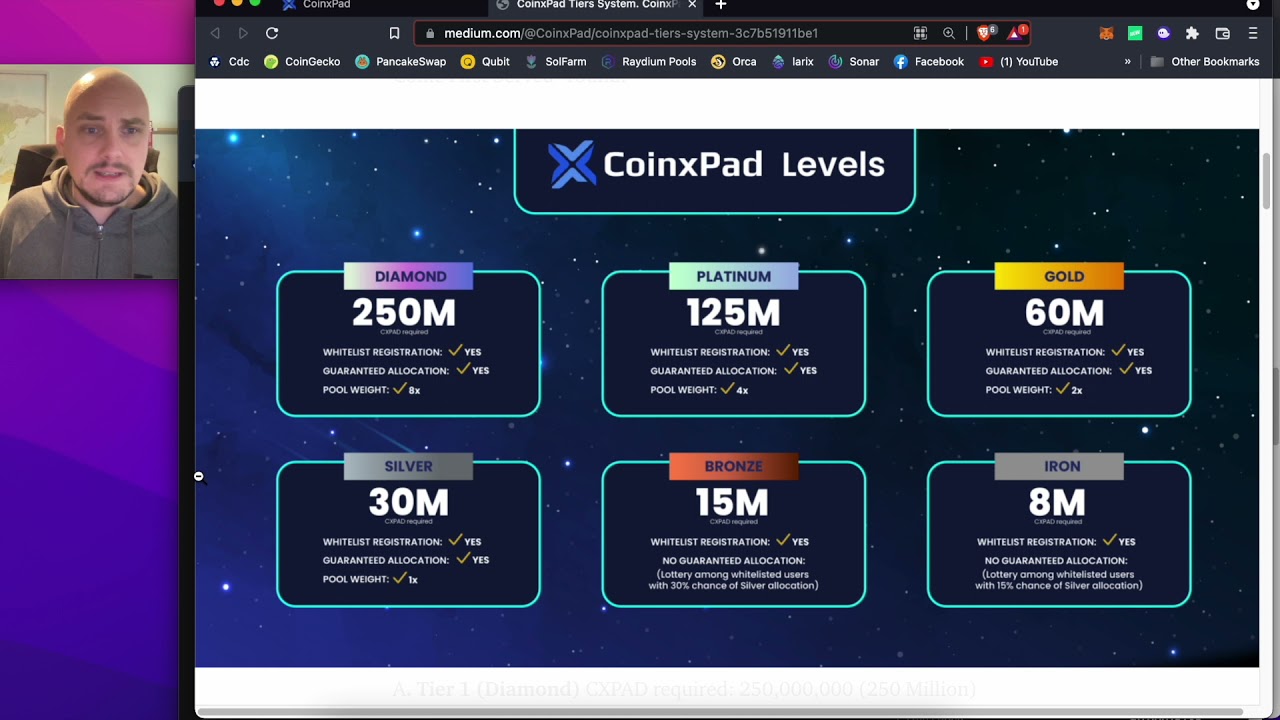
Task: Open the MetaMask fox extension
Action: pyautogui.click(x=1106, y=33)
